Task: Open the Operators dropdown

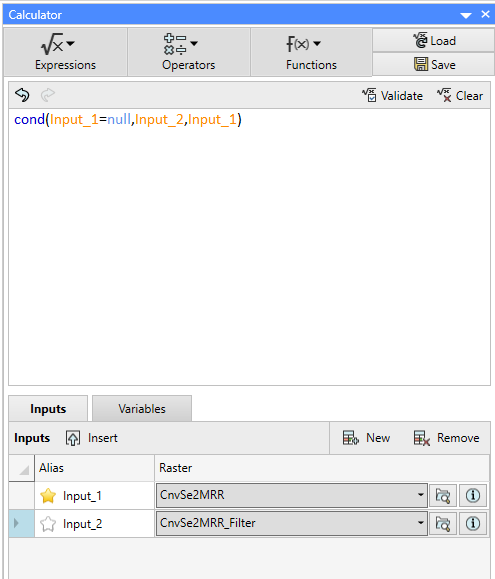Action: tap(189, 52)
